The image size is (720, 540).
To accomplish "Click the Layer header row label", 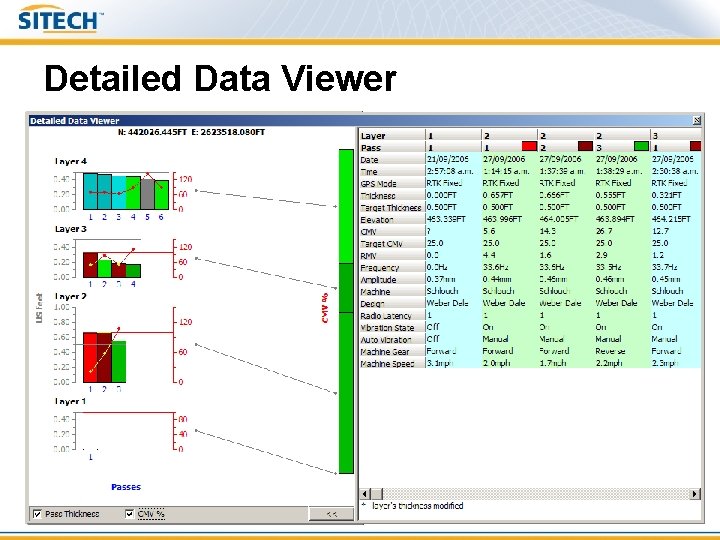I will [392, 136].
